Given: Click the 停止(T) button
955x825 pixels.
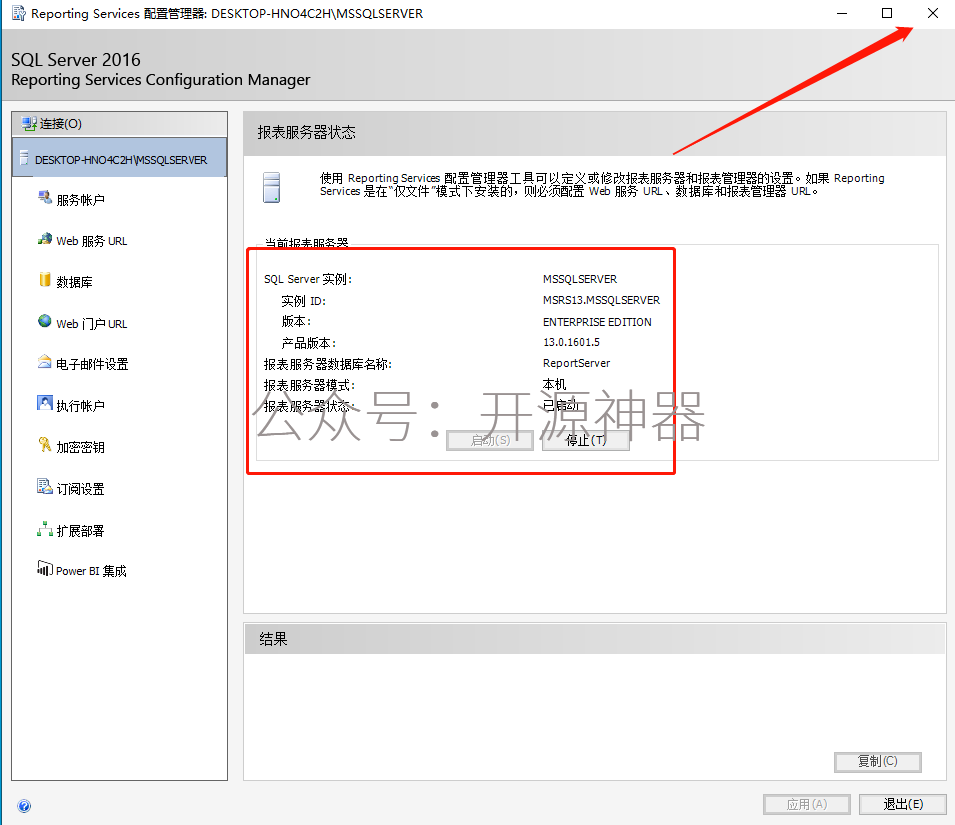Looking at the screenshot, I should 586,440.
